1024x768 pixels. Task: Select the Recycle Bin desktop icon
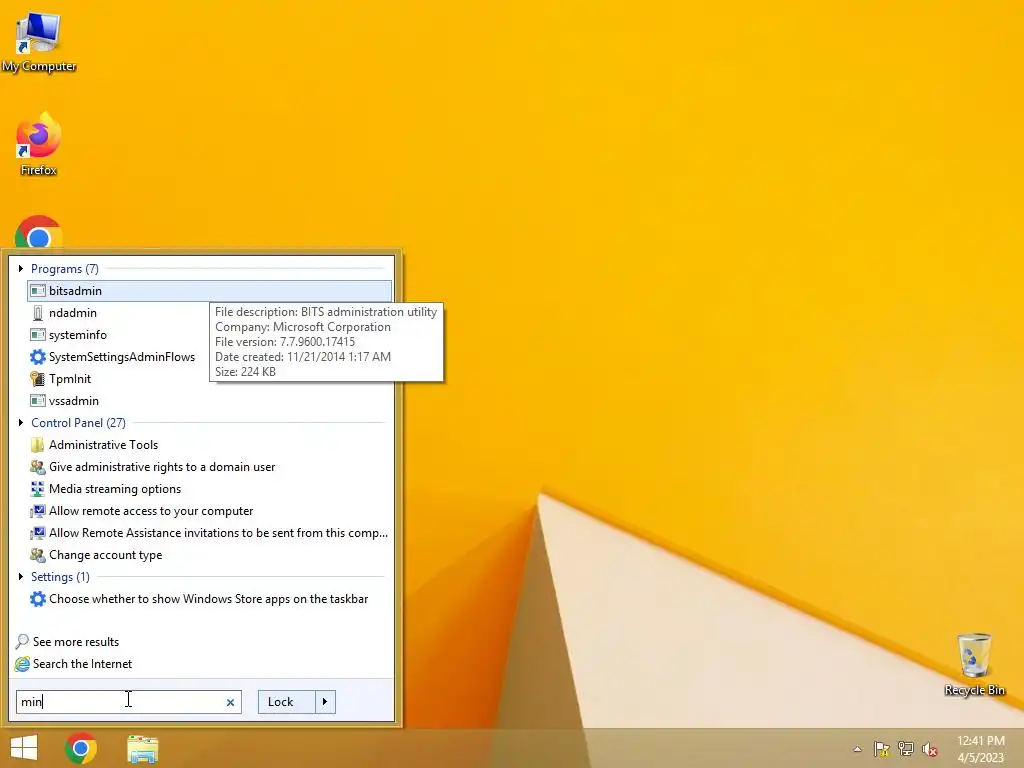(974, 664)
